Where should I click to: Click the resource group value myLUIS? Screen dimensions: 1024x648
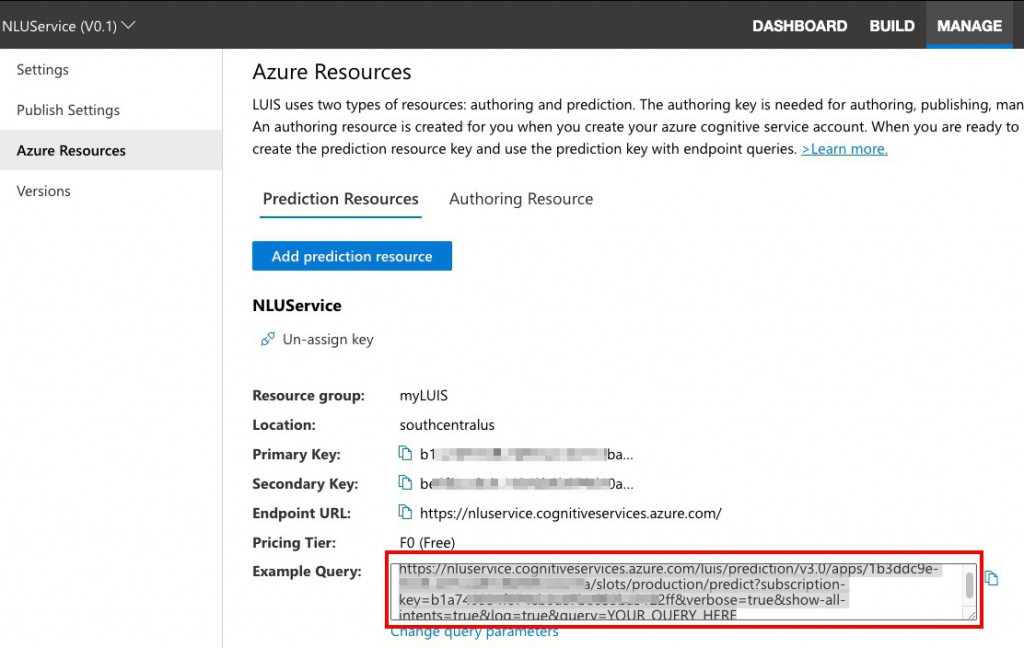423,395
